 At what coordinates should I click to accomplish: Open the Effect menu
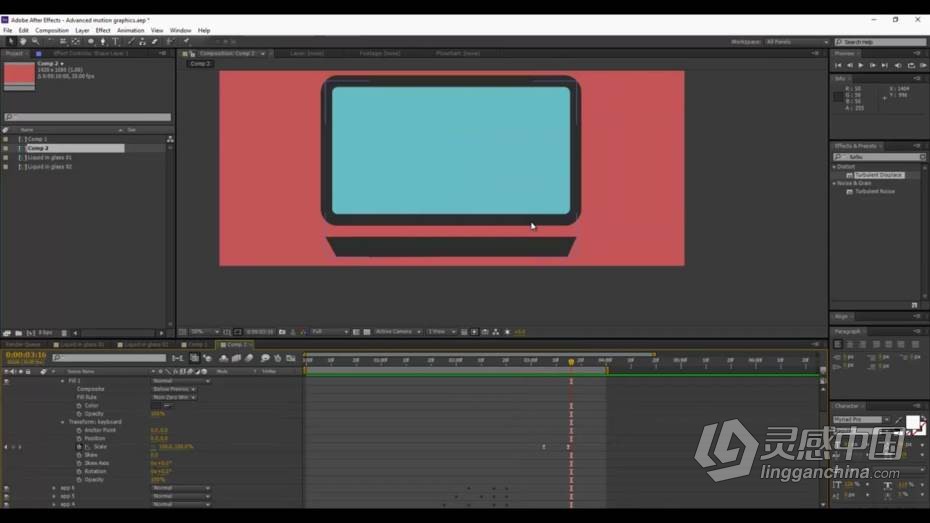click(103, 30)
